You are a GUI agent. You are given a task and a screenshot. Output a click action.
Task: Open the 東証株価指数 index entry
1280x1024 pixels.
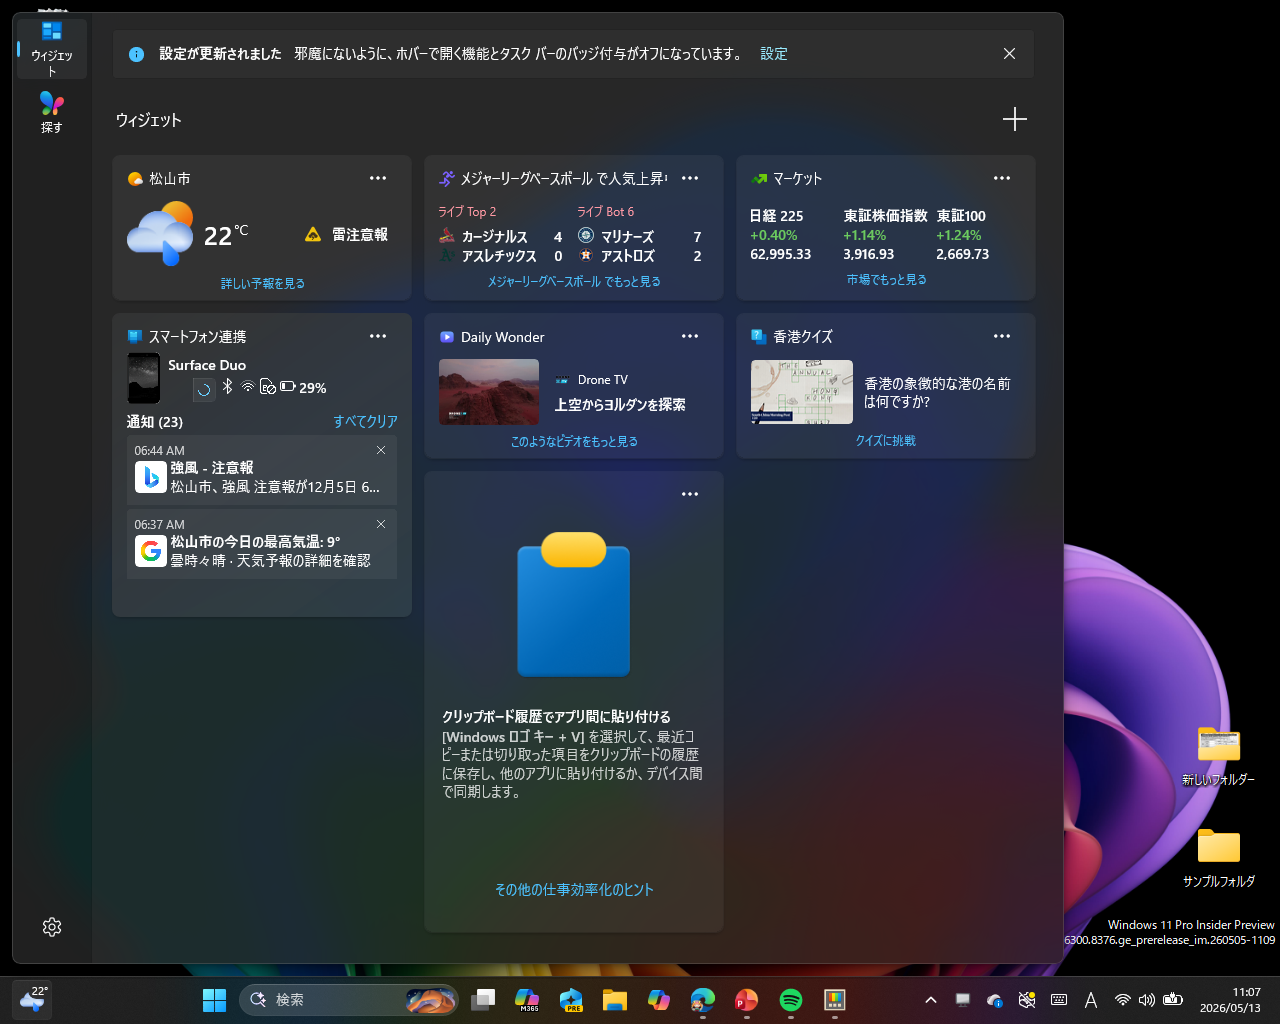click(x=885, y=235)
